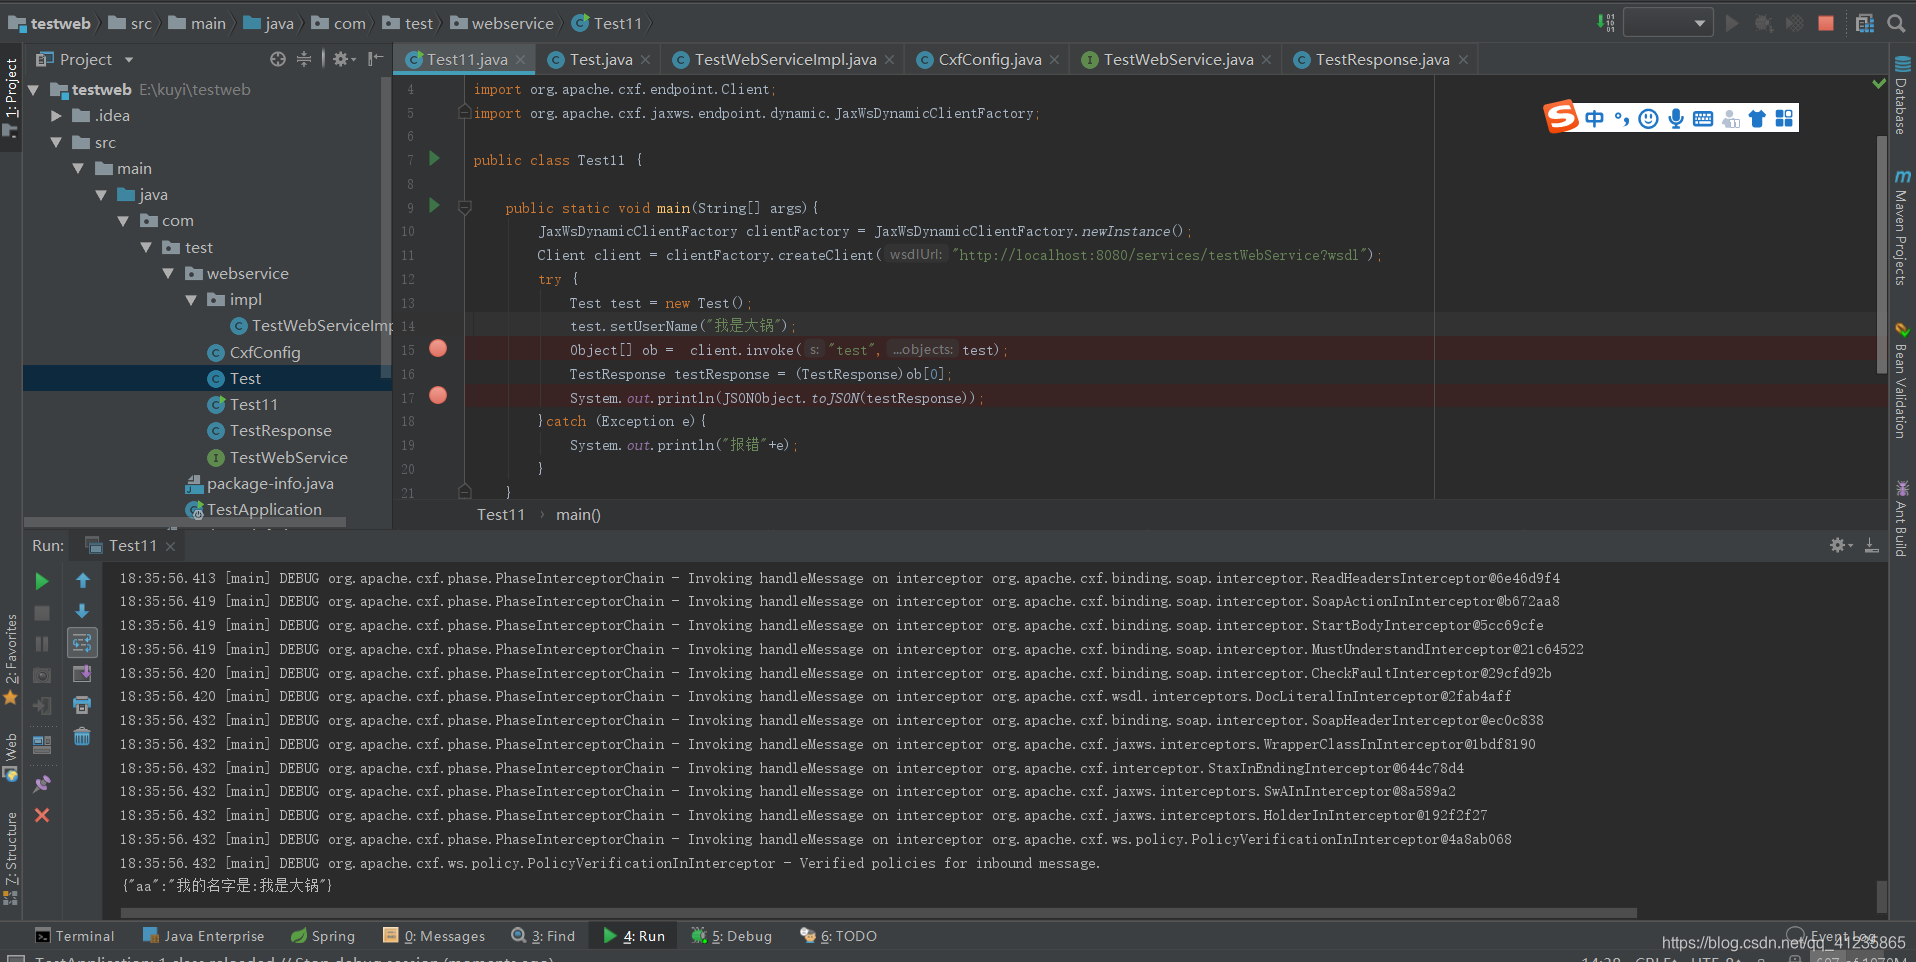
Task: Collapse all in Project panel
Action: (304, 59)
